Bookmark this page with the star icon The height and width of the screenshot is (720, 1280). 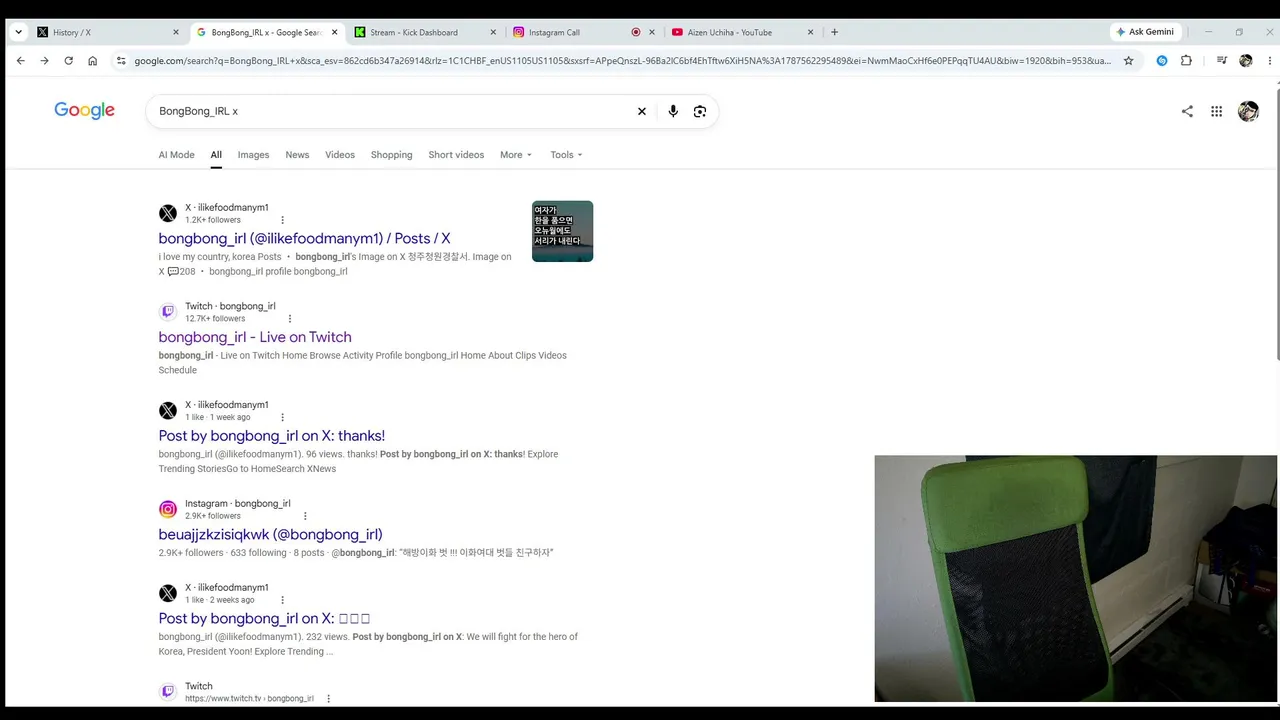pyautogui.click(x=1129, y=61)
